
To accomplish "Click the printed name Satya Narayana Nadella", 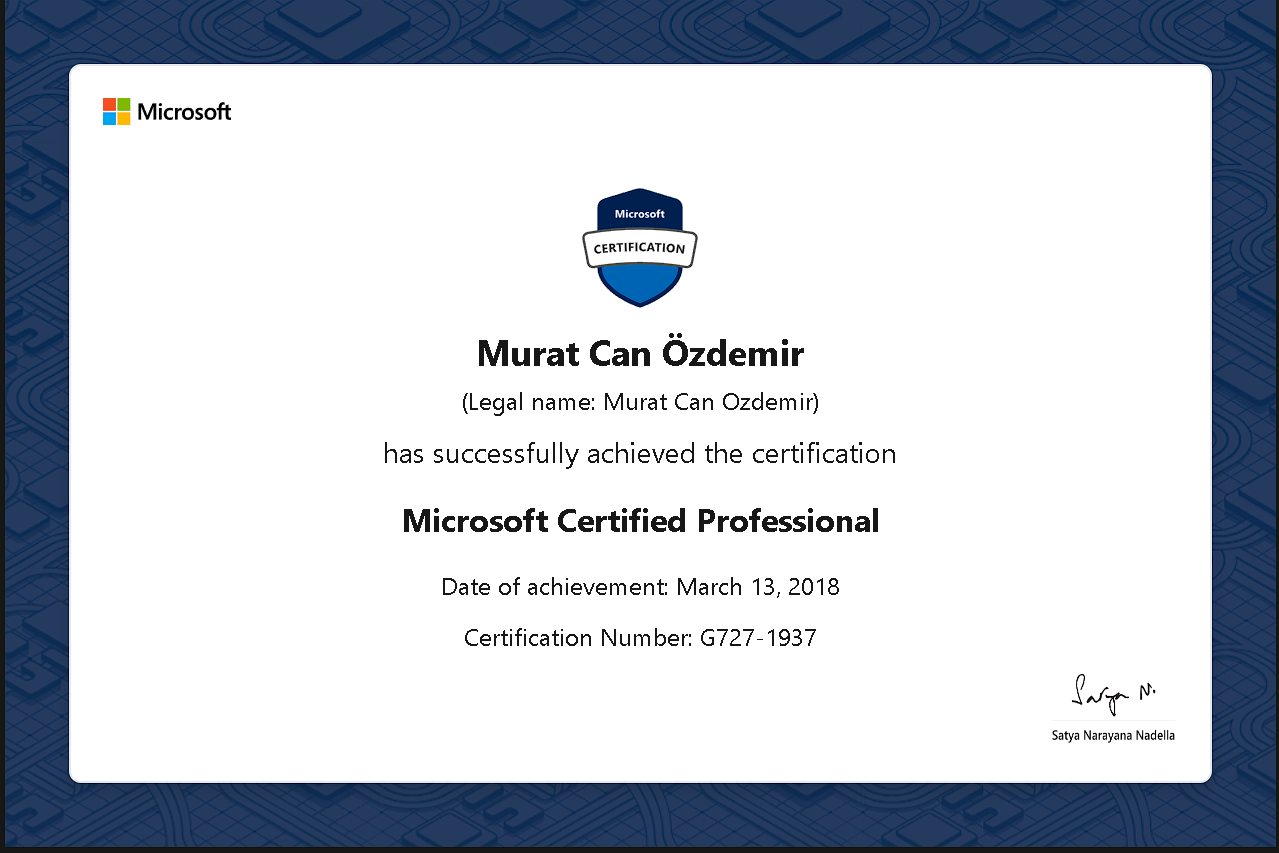I will 1113,736.
